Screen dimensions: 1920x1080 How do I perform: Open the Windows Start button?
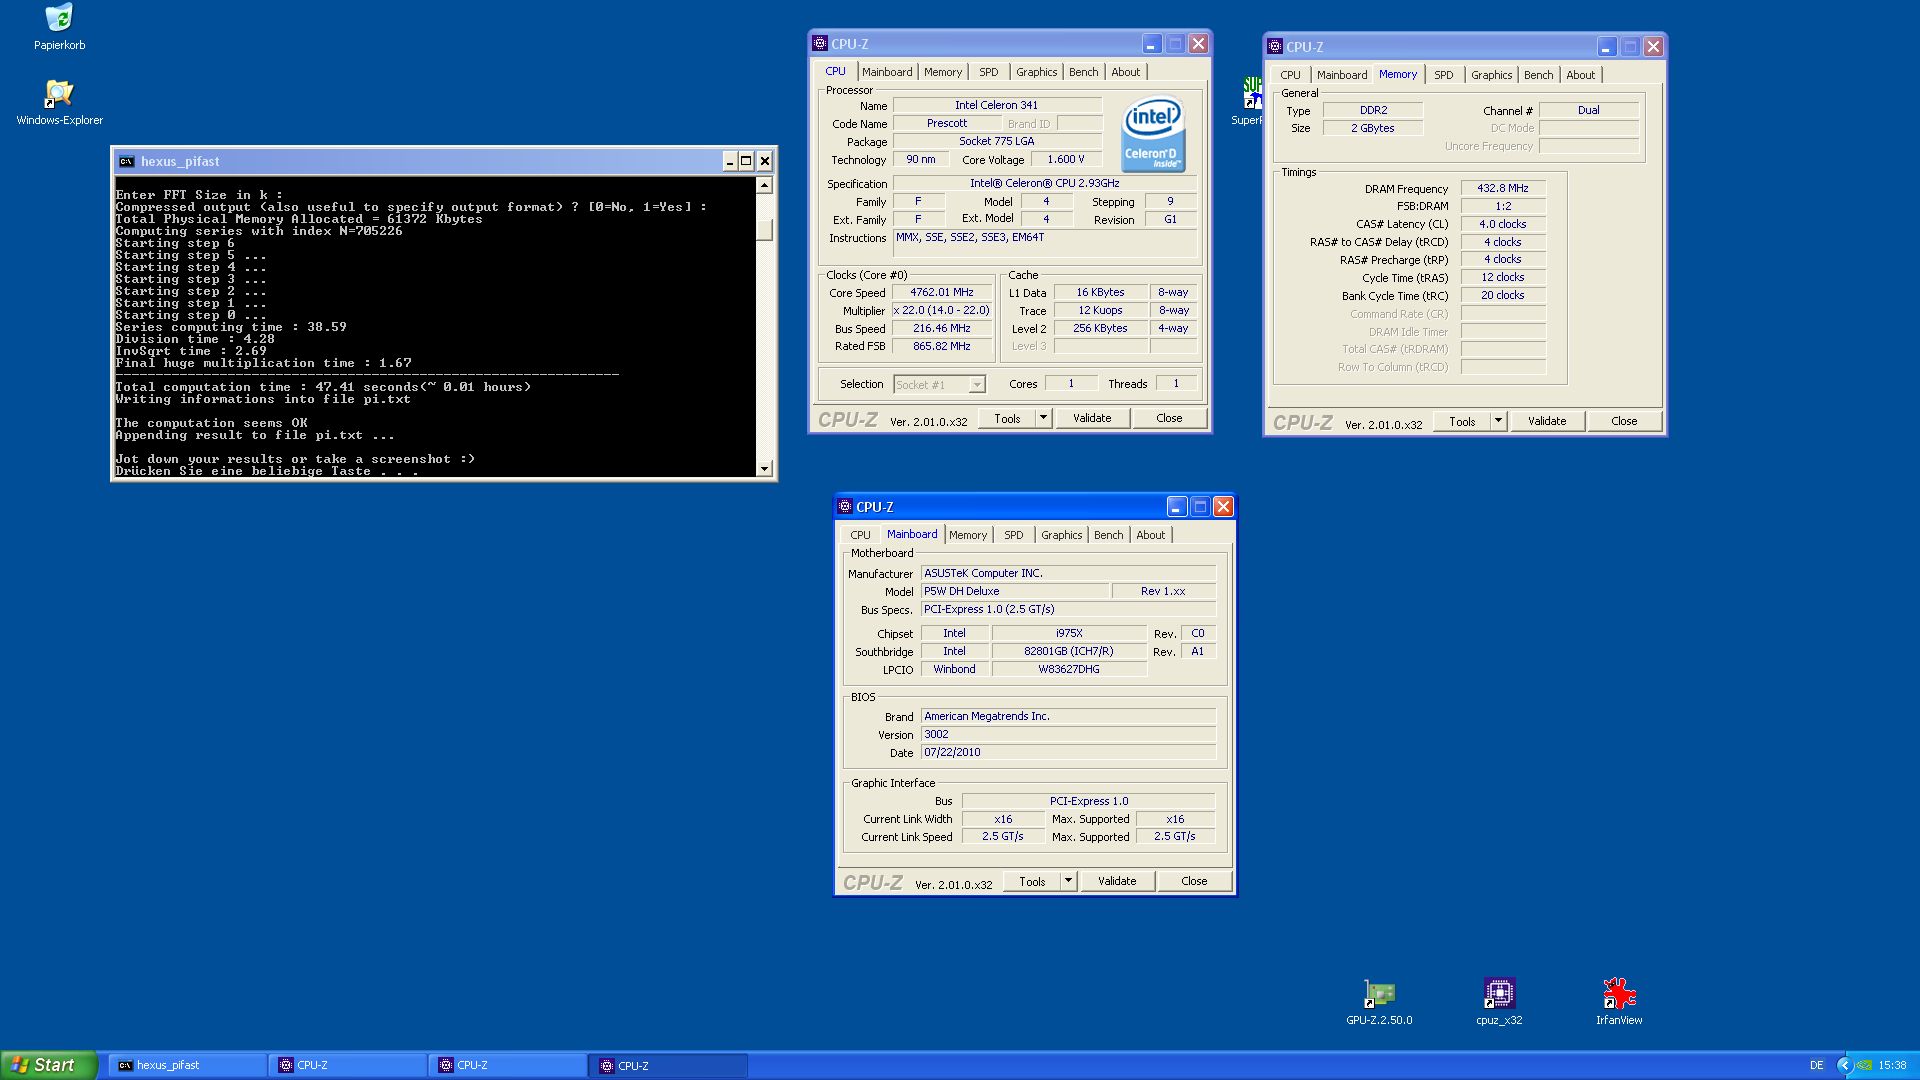(49, 1065)
